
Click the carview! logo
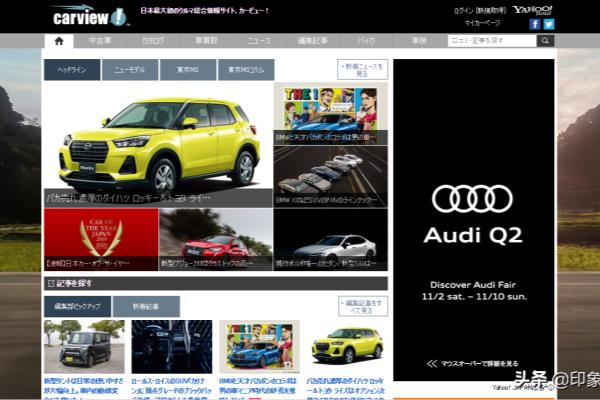(x=90, y=16)
